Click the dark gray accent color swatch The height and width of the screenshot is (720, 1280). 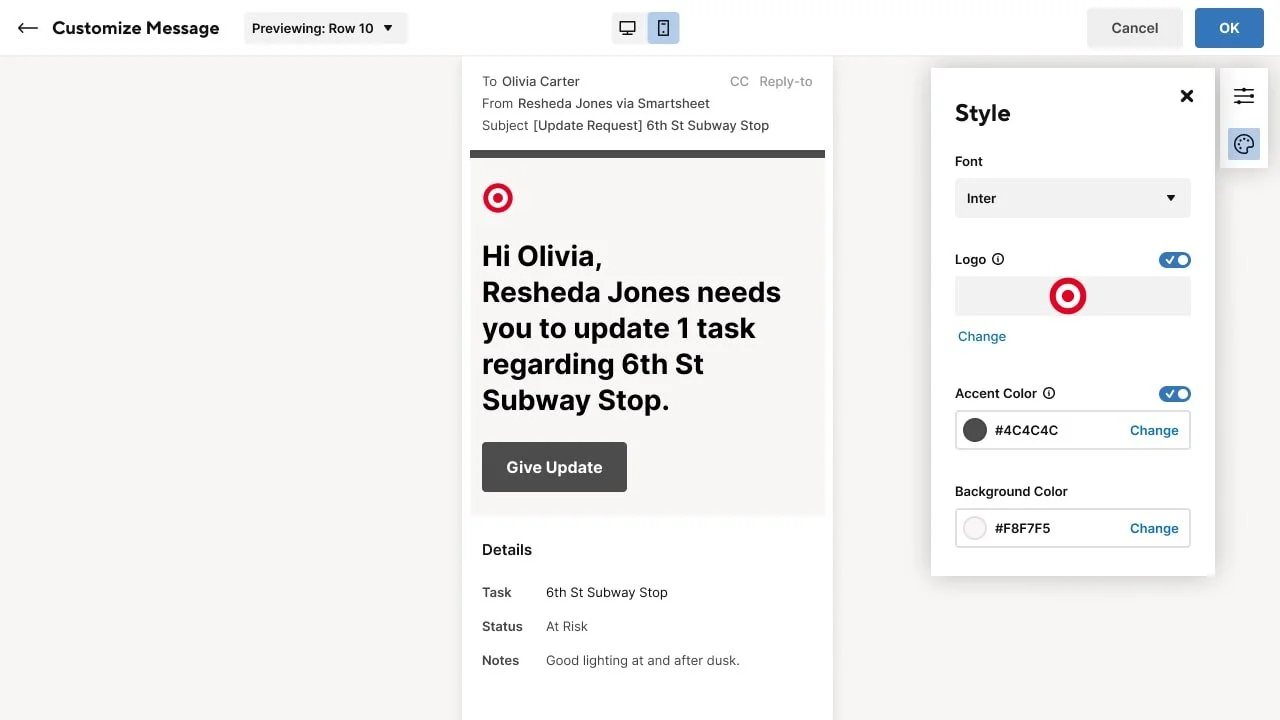point(975,430)
